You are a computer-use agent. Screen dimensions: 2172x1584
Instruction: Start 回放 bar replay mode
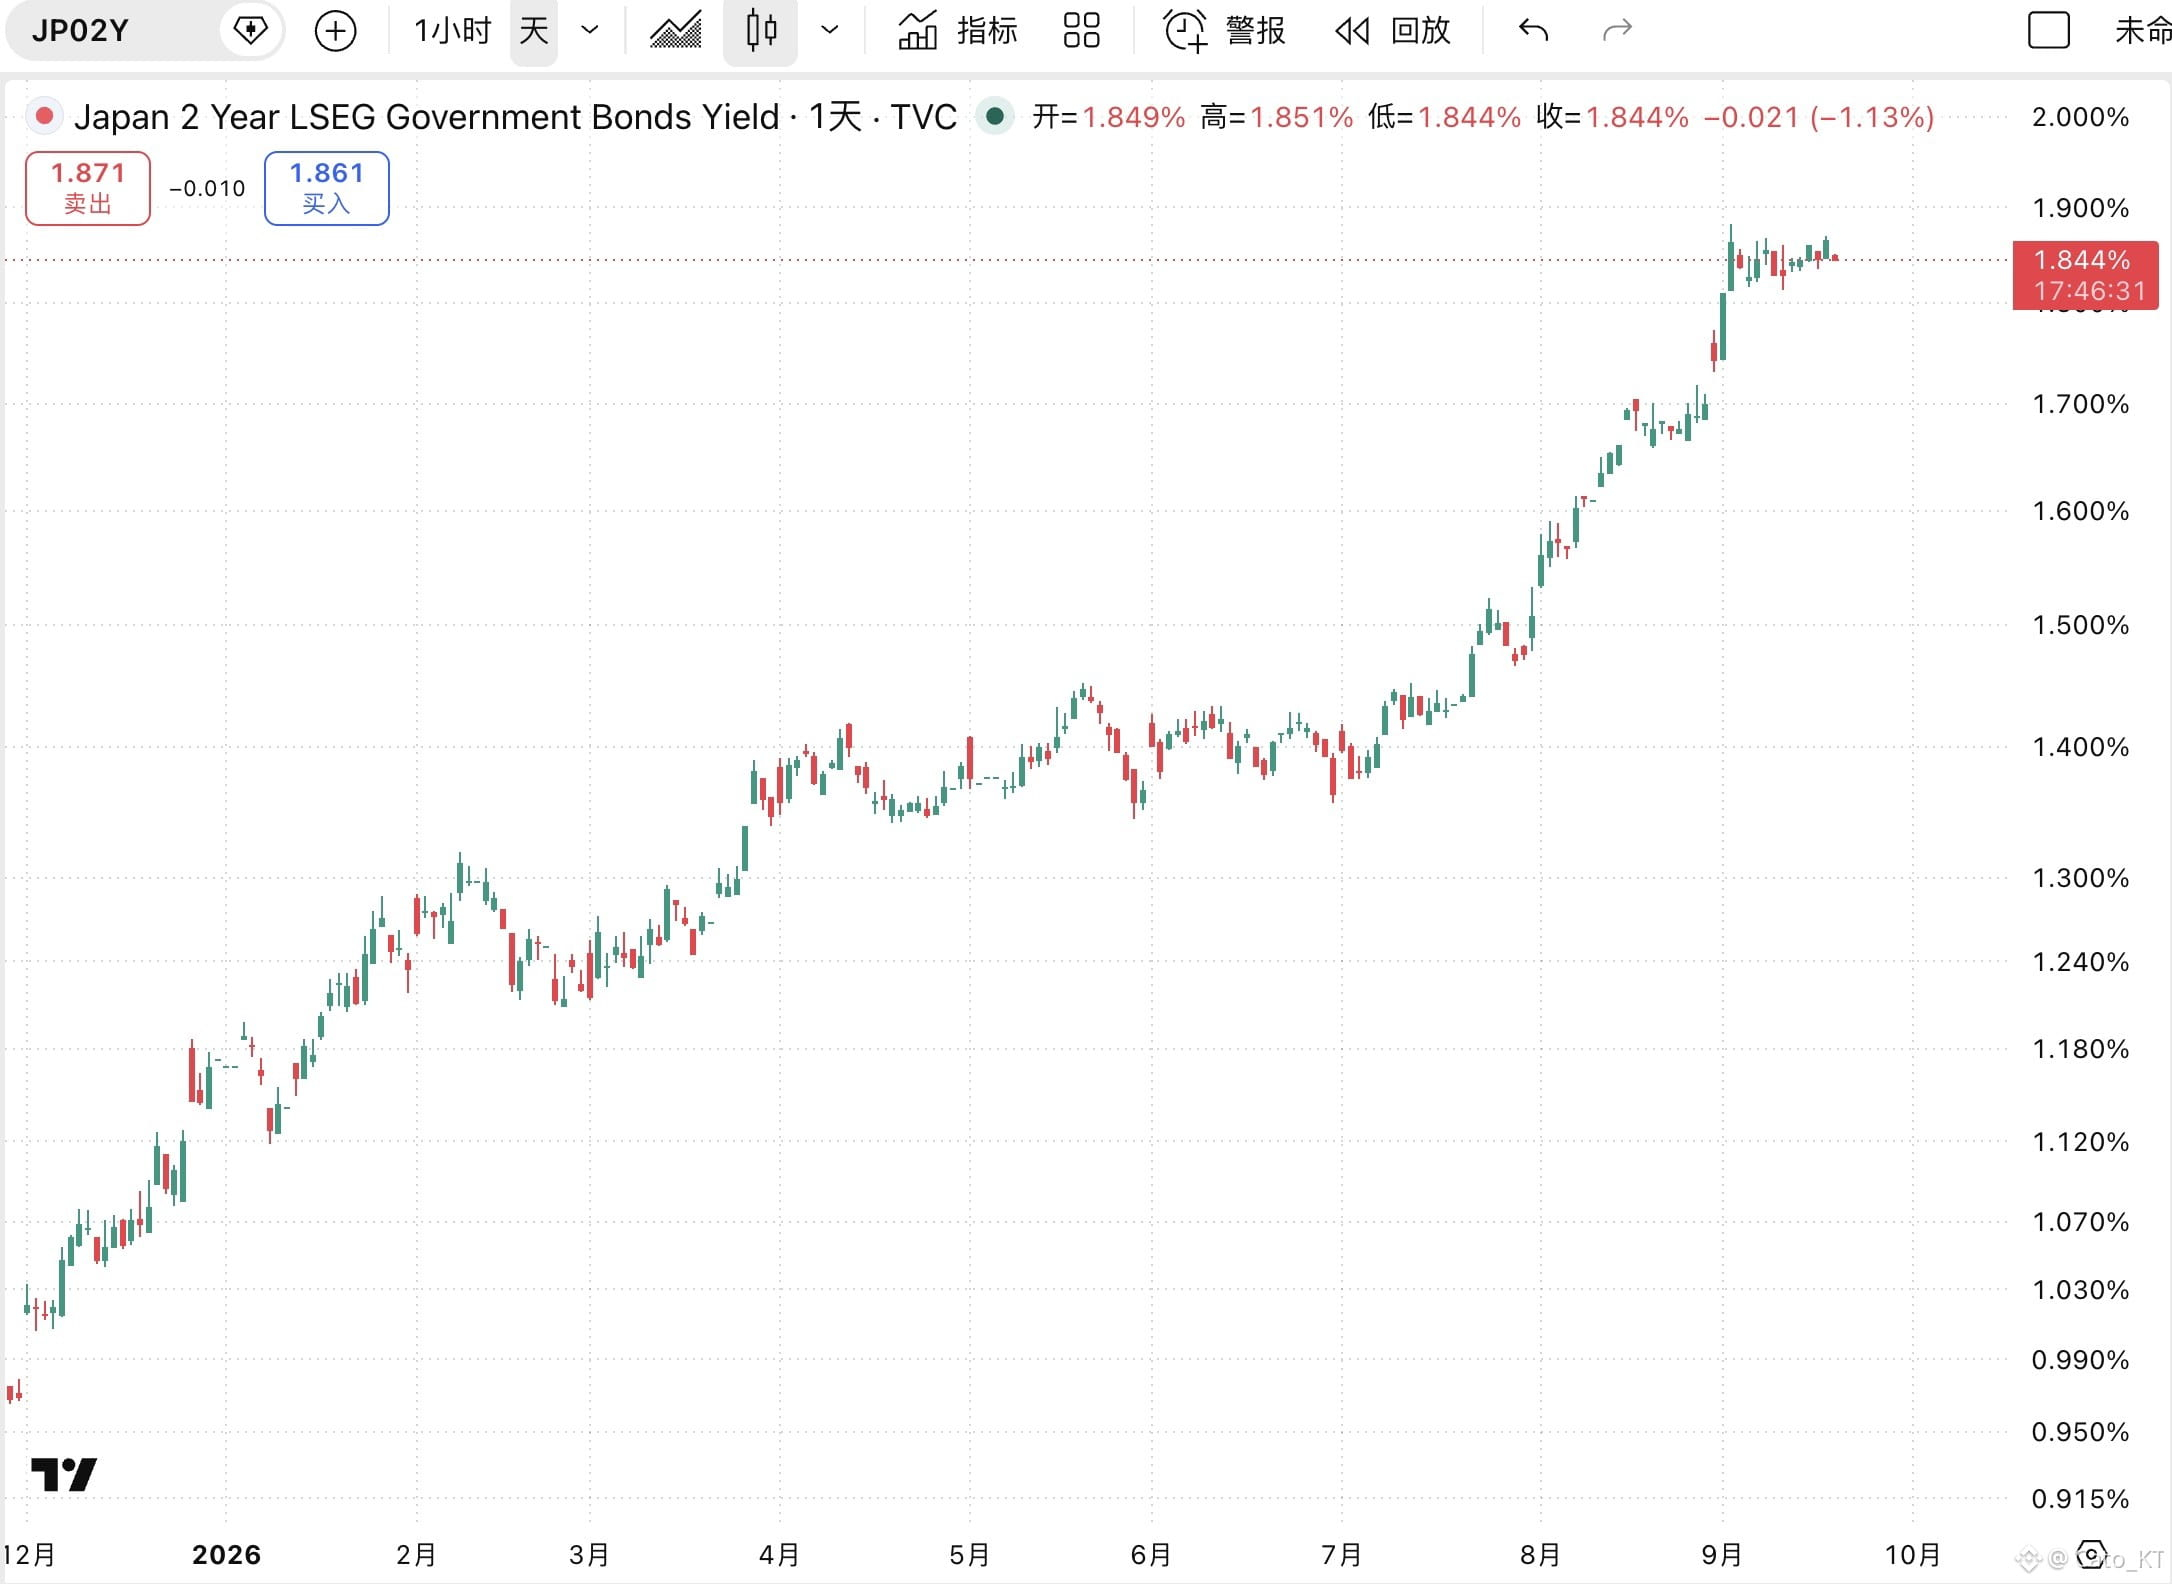(1393, 31)
